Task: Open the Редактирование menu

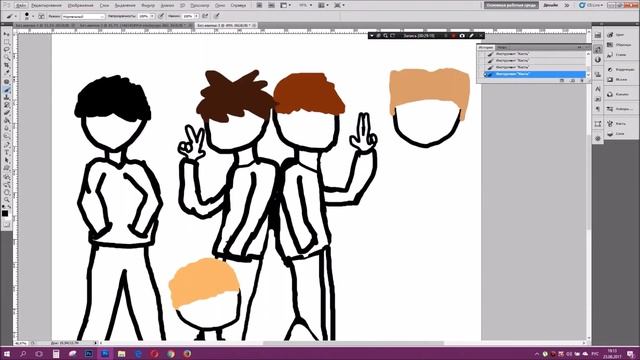Action: click(x=46, y=5)
